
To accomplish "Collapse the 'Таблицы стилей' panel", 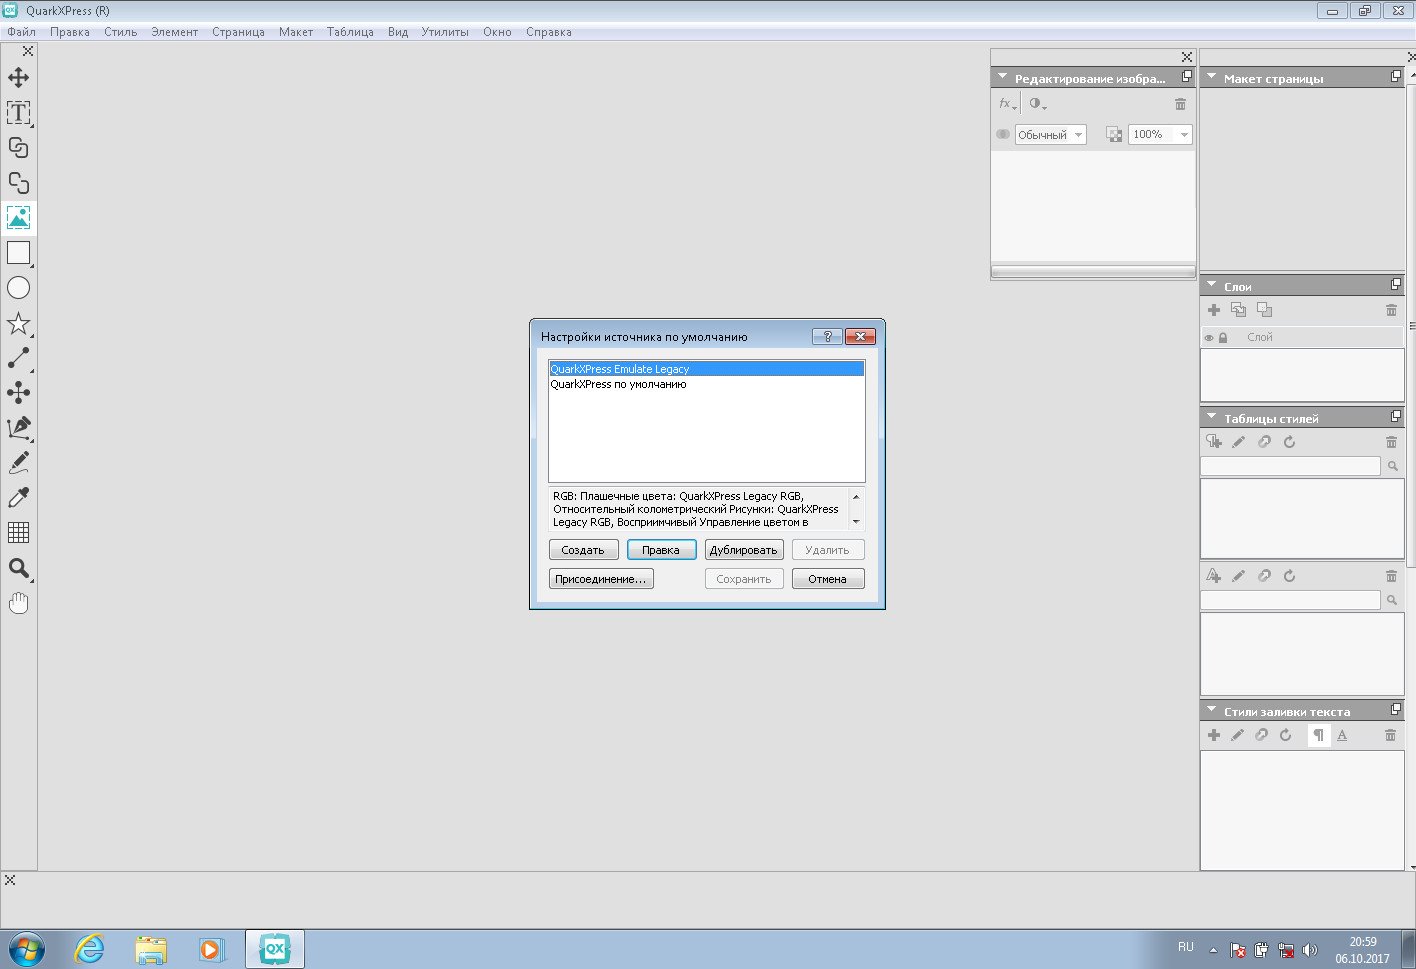I will pyautogui.click(x=1211, y=418).
